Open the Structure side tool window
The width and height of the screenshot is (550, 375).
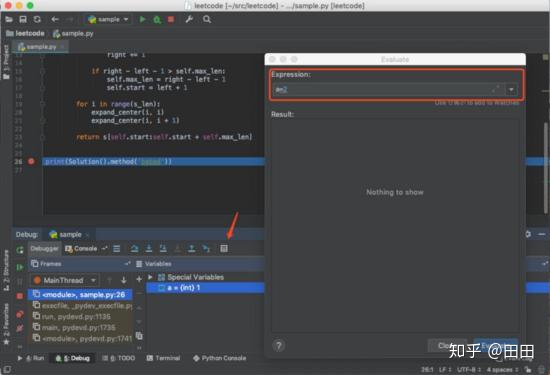(6, 270)
